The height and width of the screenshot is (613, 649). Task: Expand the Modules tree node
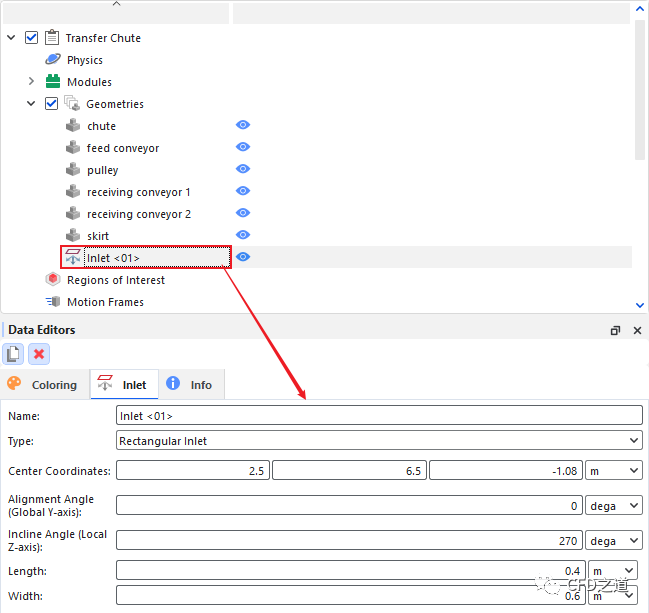click(x=31, y=82)
